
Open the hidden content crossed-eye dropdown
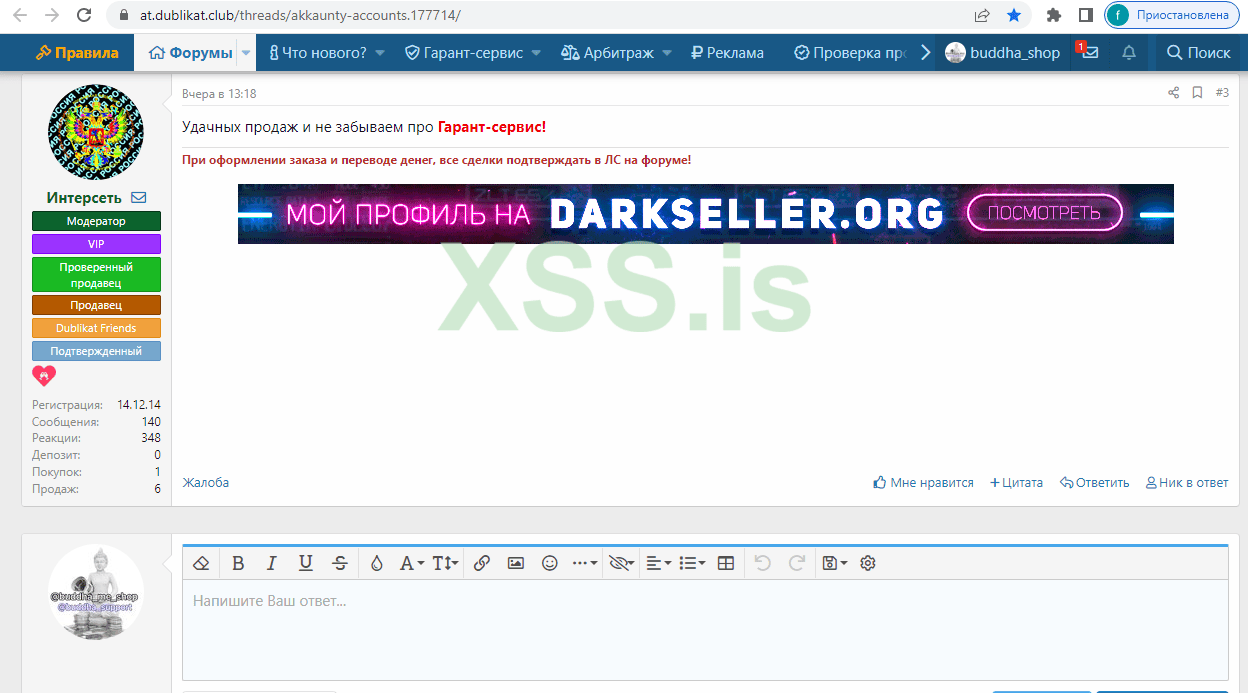click(621, 563)
